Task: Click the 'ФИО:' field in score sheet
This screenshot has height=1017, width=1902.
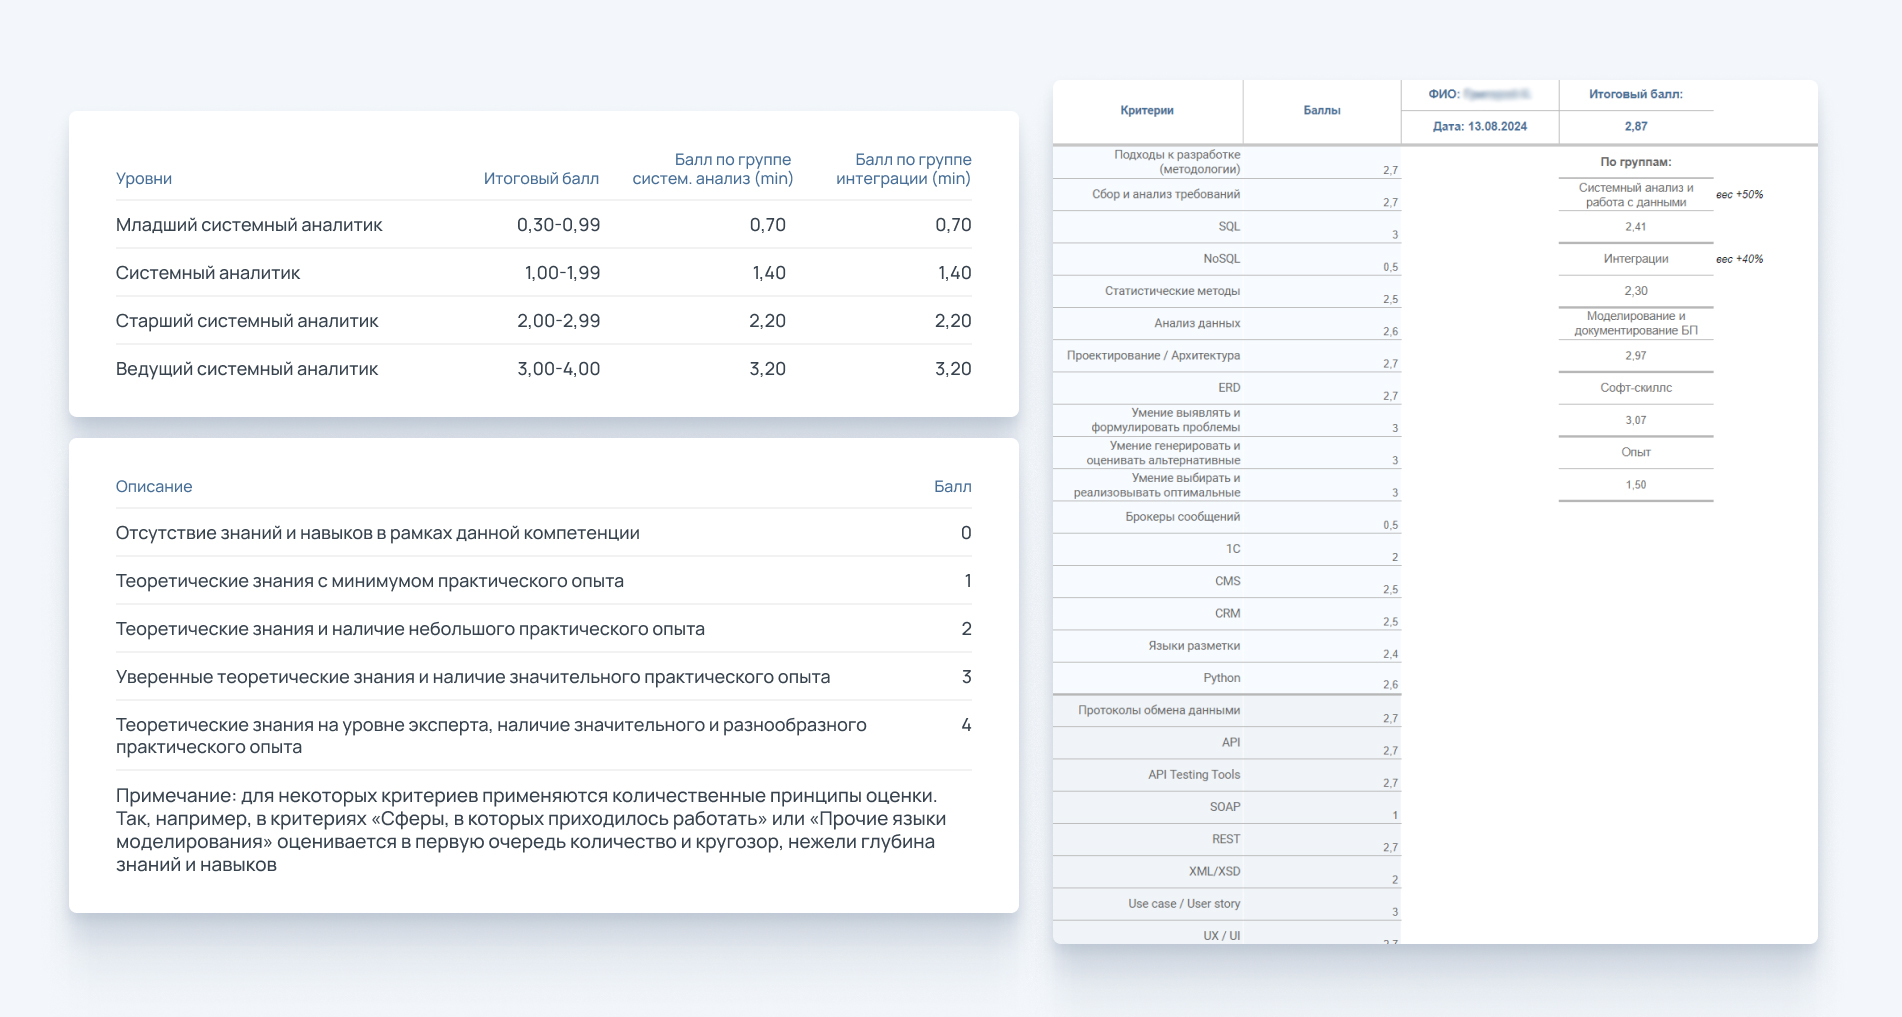Action: (x=1479, y=94)
